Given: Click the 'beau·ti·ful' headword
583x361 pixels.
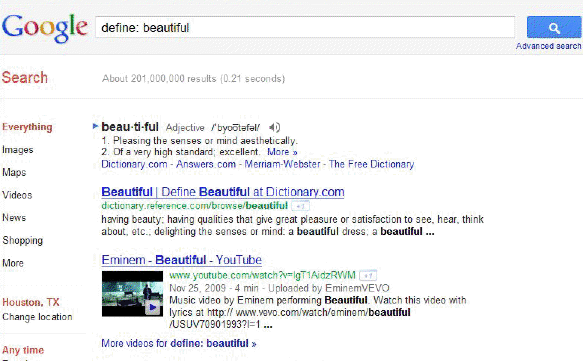Looking at the screenshot, I should pos(130,127).
